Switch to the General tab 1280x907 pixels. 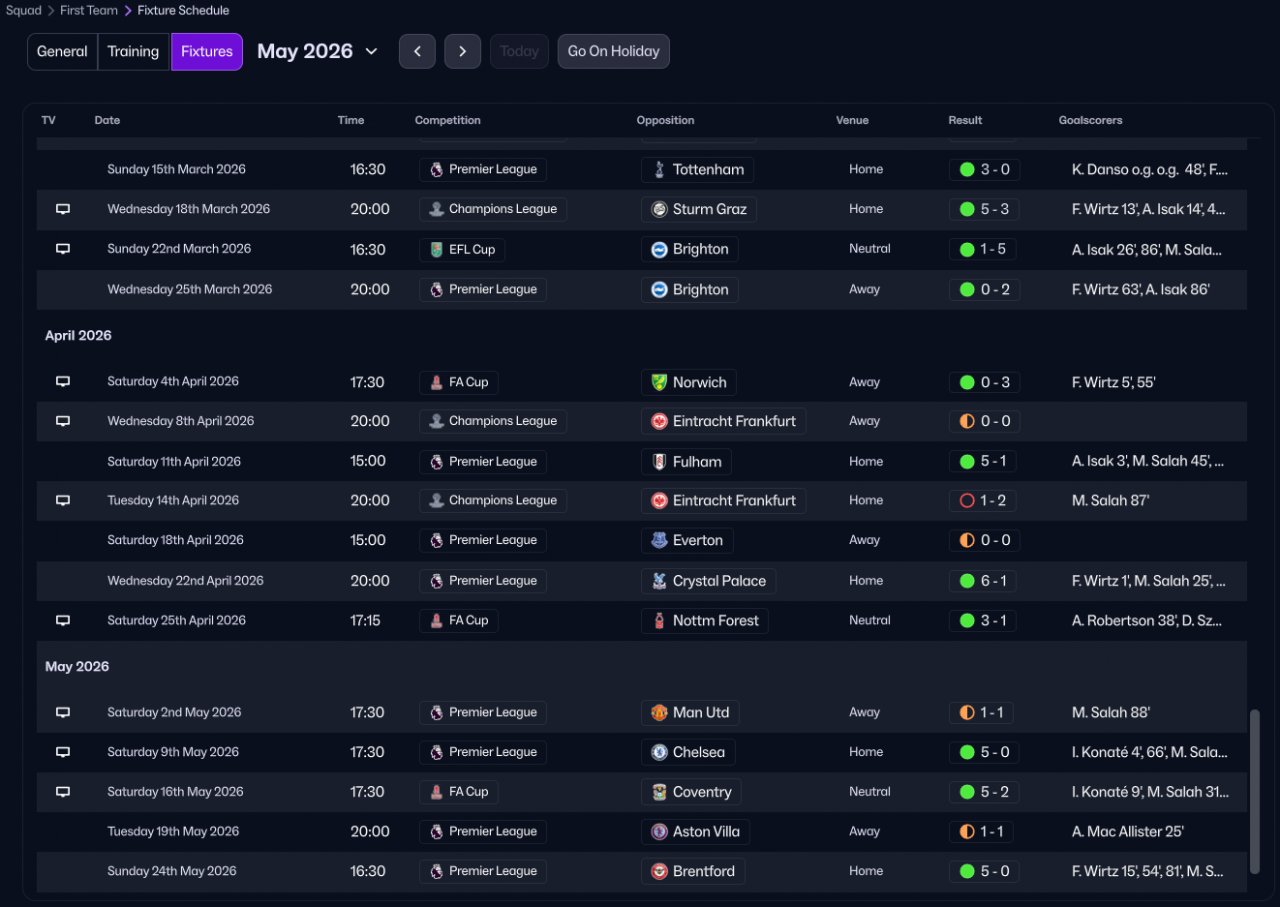[62, 52]
